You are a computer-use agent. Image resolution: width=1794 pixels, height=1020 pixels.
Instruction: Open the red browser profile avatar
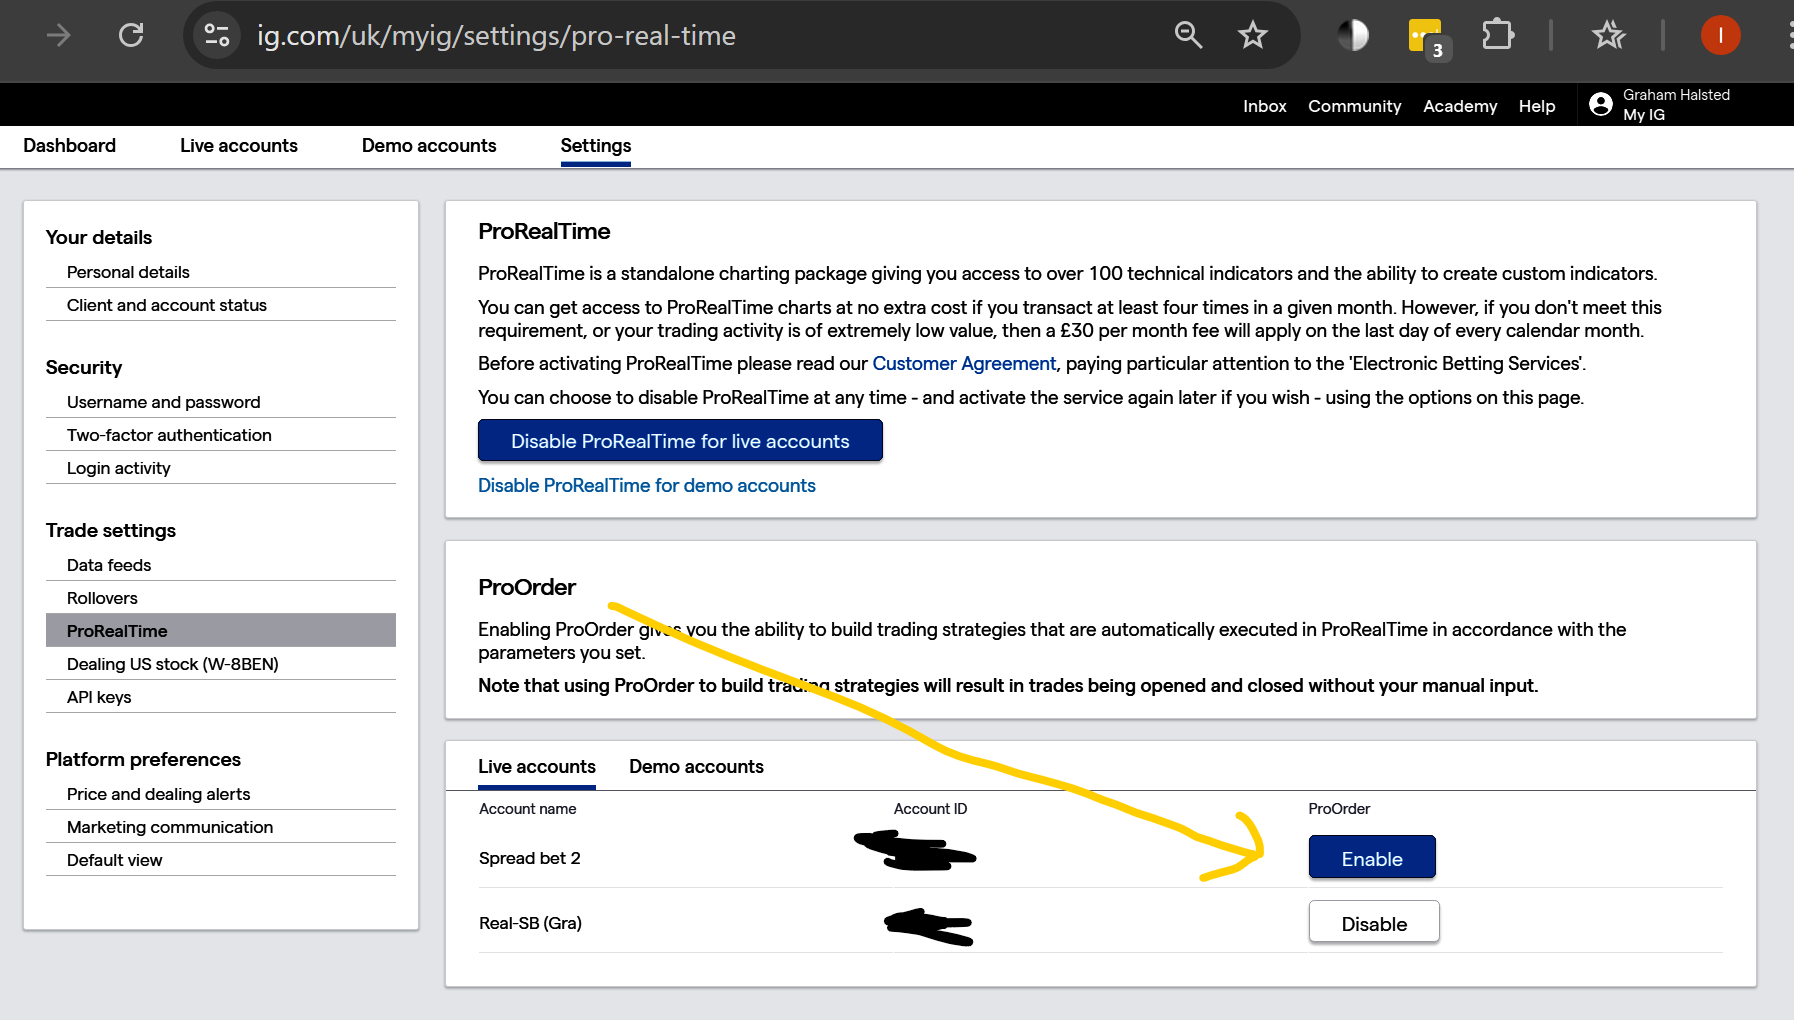coord(1720,36)
